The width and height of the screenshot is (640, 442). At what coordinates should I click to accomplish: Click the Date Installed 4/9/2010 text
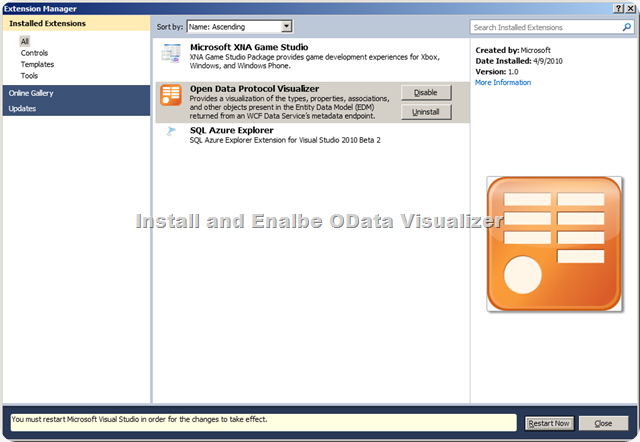point(519,61)
